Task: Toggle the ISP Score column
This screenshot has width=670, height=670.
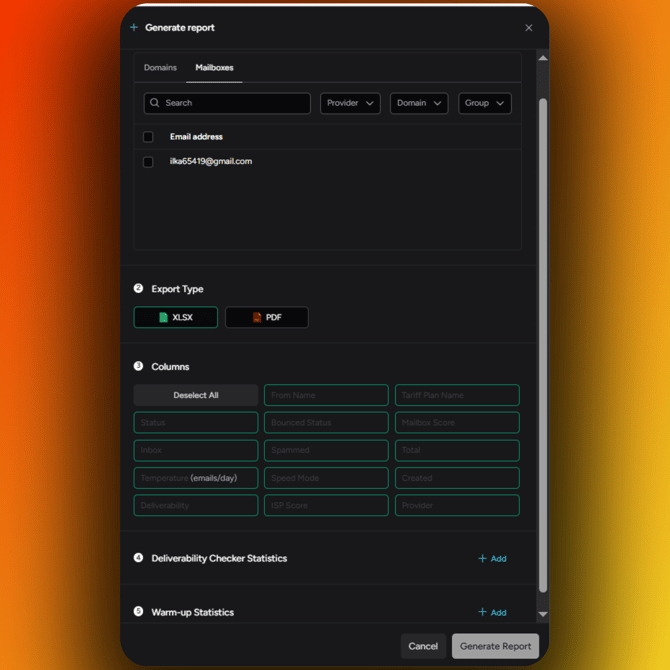Action: pos(326,505)
